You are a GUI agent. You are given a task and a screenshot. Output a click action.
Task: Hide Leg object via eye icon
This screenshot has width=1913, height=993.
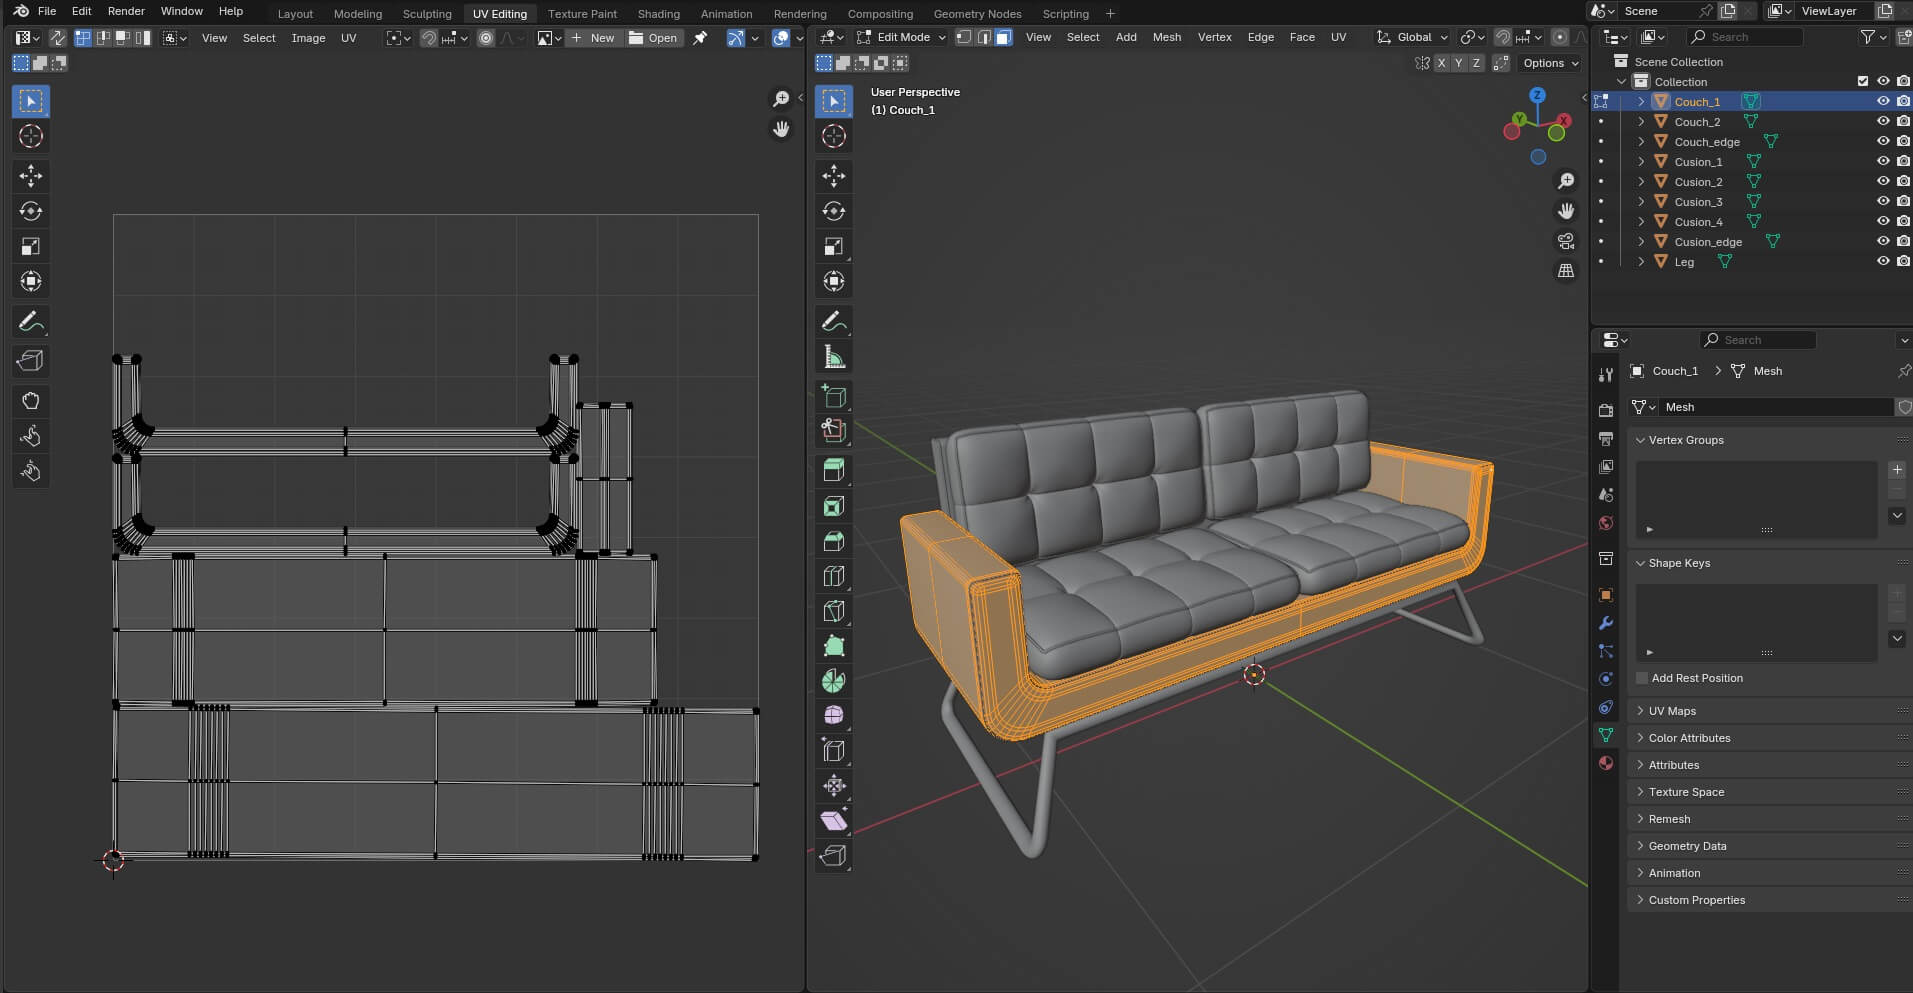coord(1882,261)
